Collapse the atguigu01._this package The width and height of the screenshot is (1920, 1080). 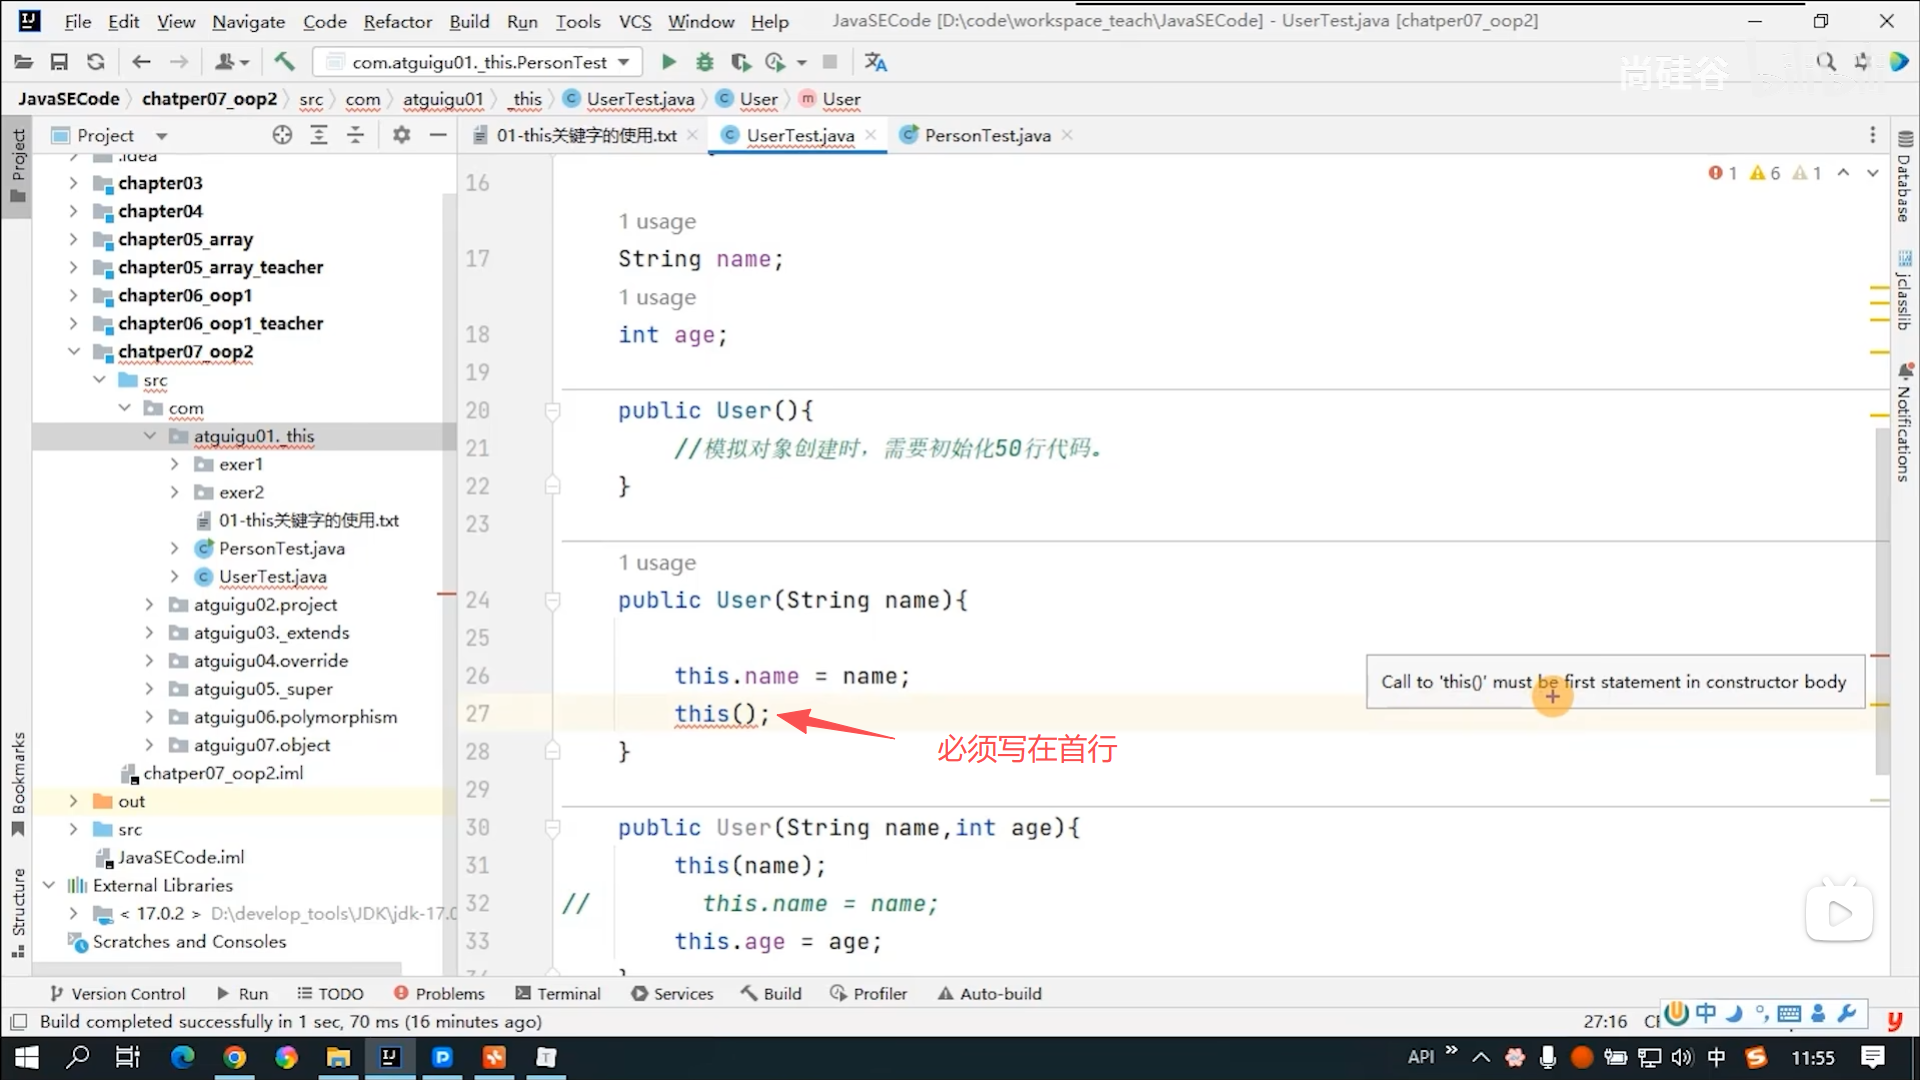(150, 436)
